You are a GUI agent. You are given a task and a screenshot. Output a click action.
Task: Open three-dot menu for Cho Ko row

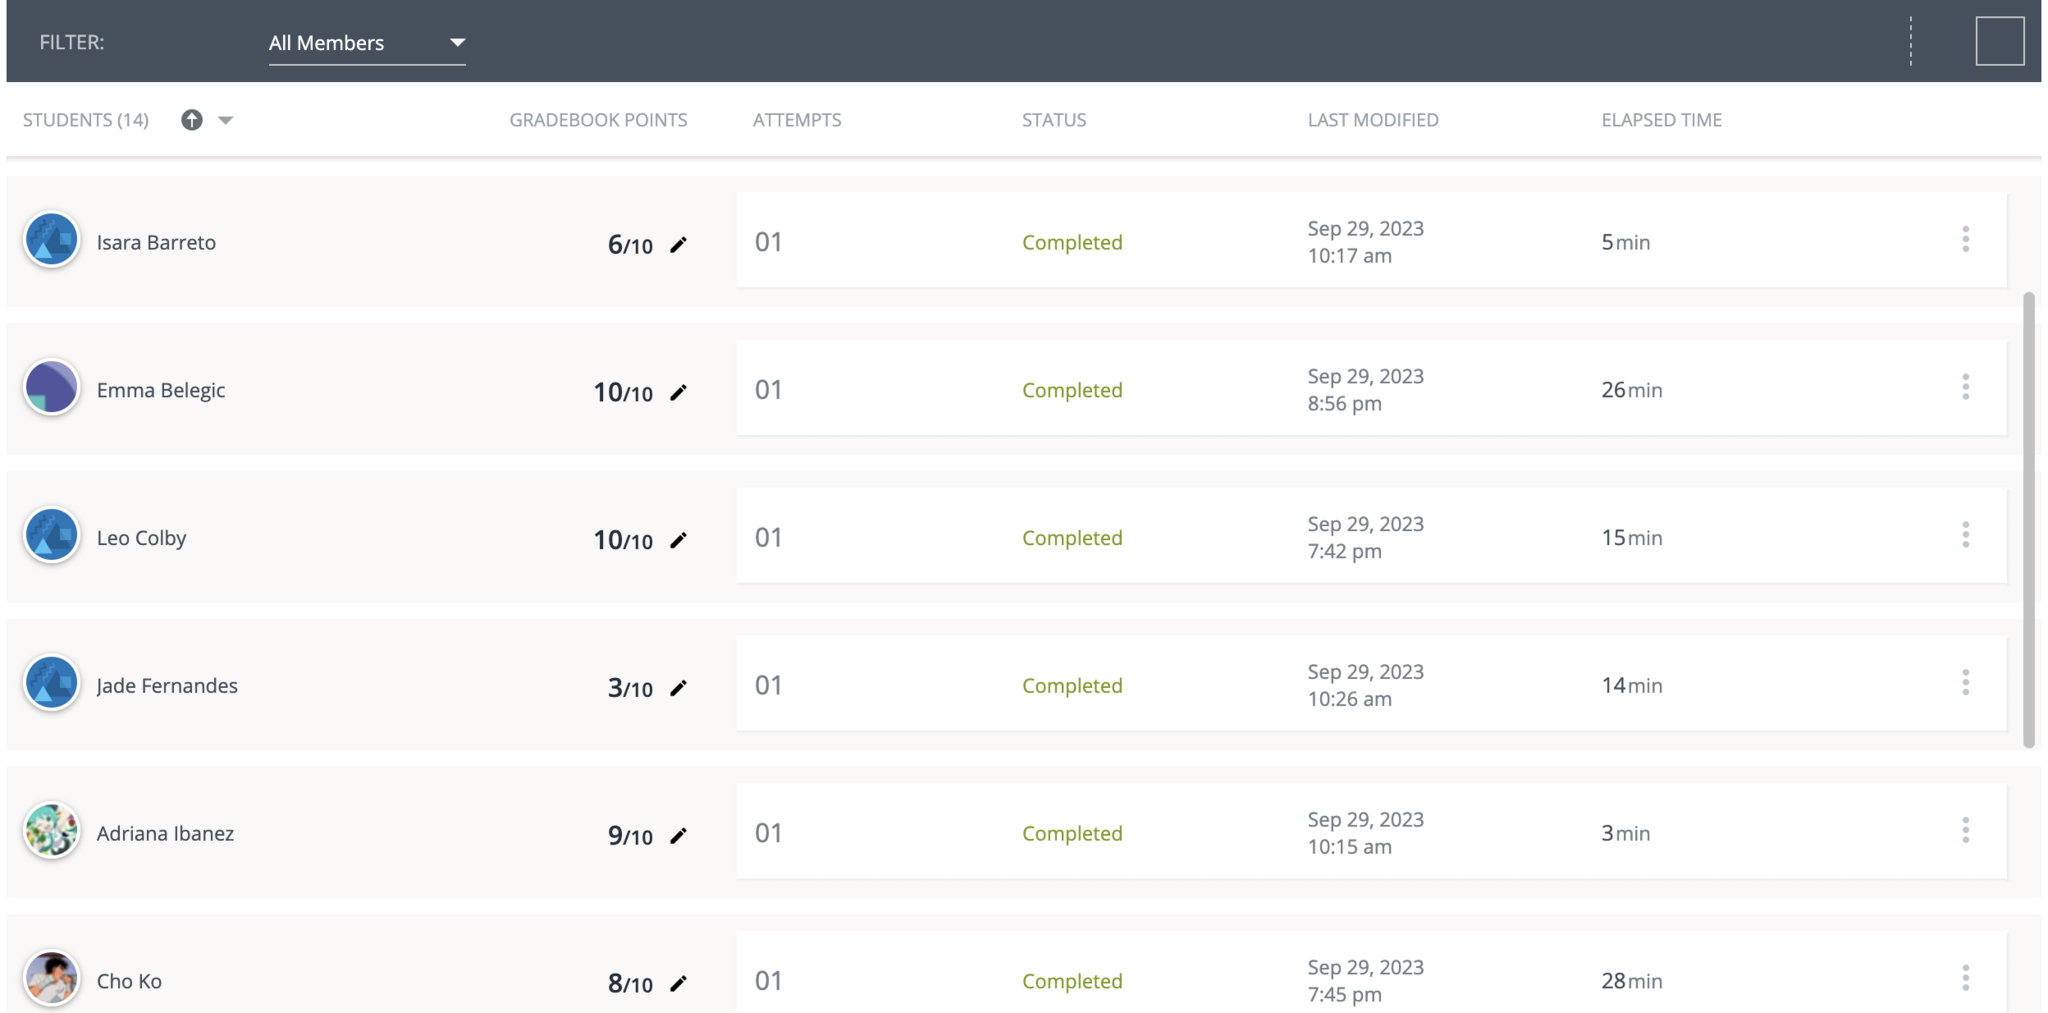point(1965,978)
